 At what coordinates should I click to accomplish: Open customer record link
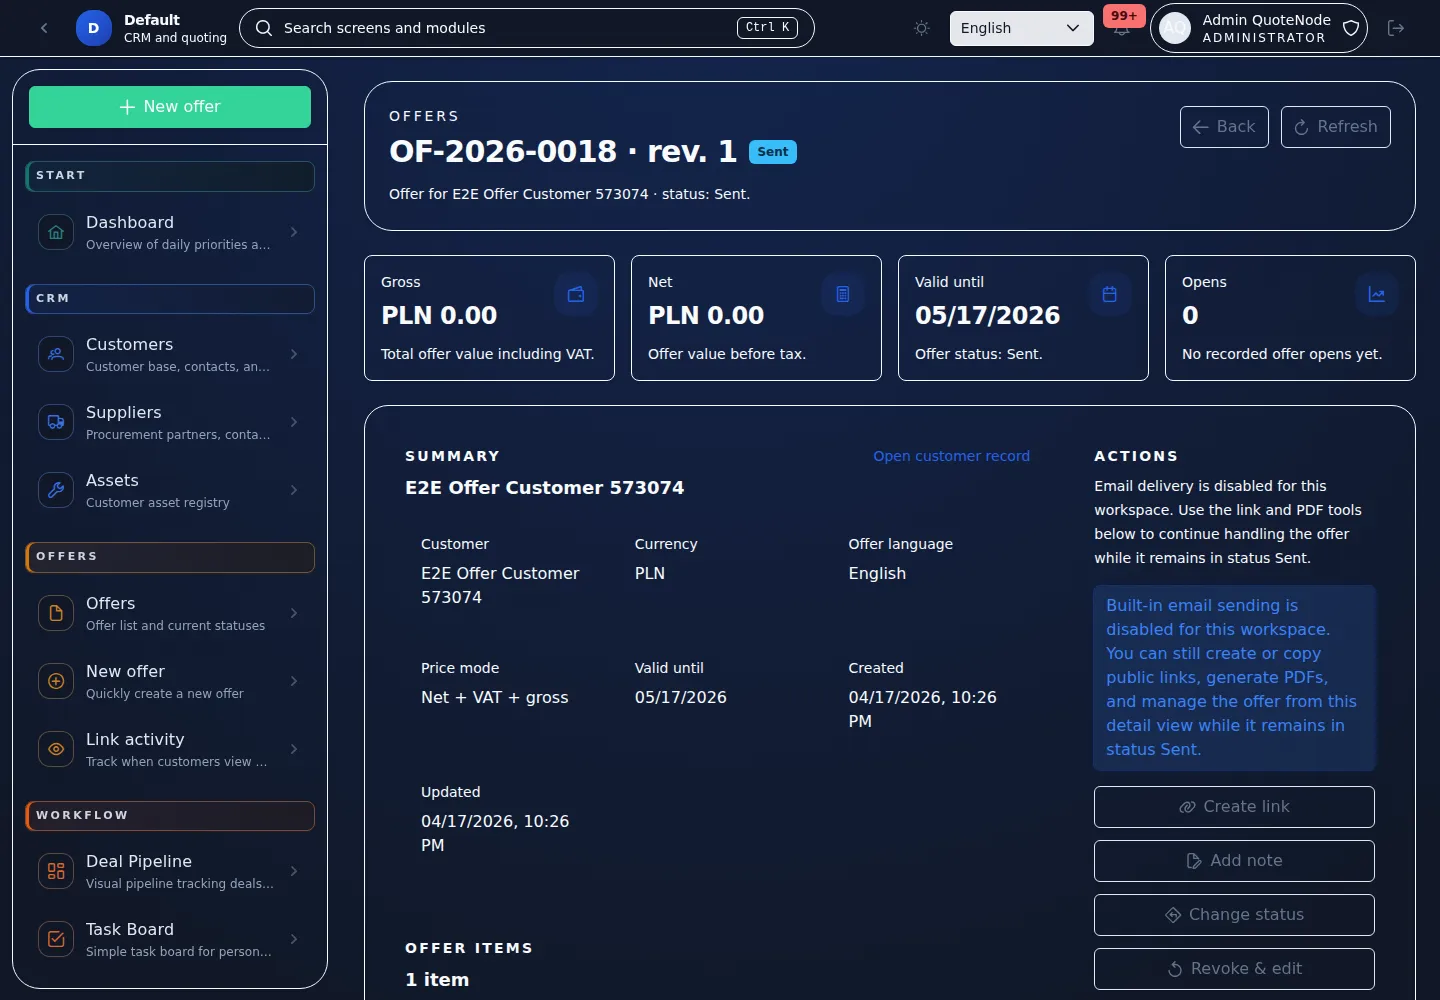(951, 456)
